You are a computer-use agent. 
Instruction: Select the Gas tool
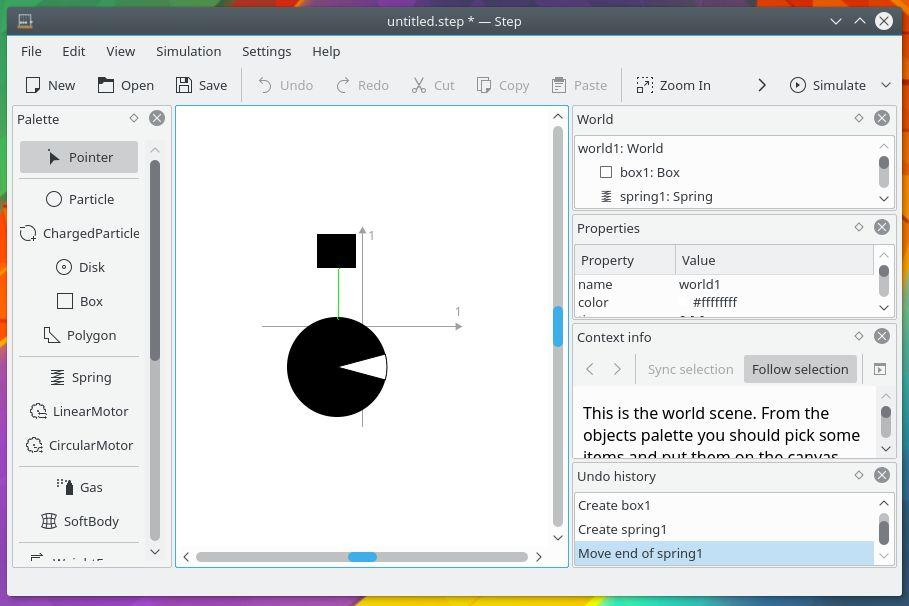tap(79, 487)
